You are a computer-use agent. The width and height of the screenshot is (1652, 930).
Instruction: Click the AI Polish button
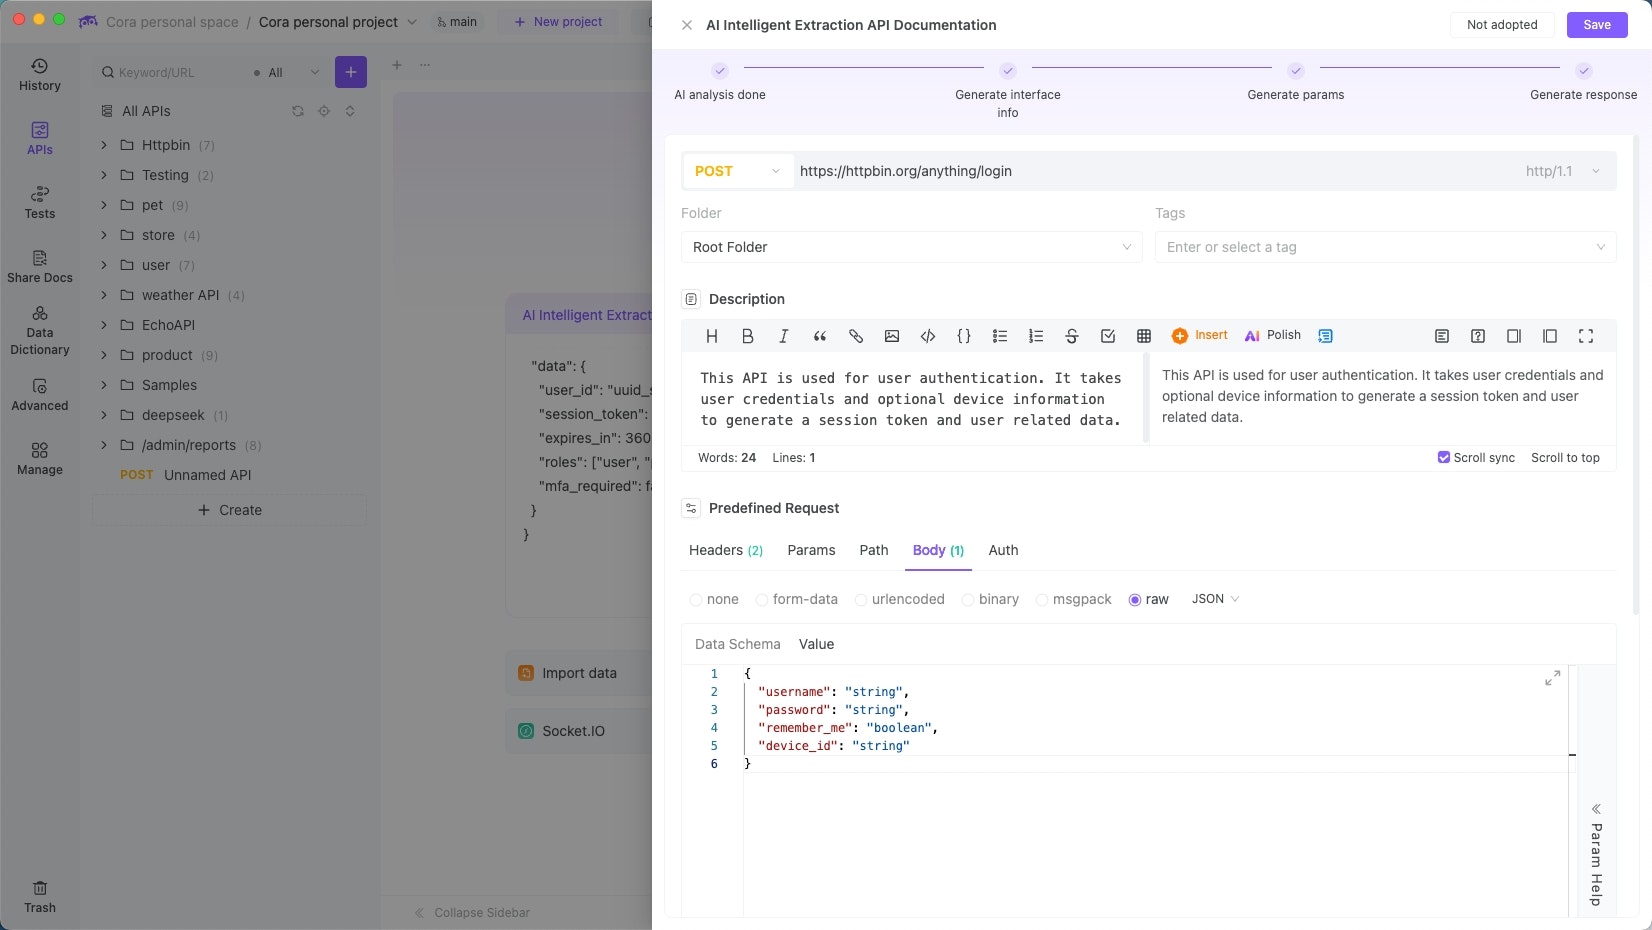1272,336
